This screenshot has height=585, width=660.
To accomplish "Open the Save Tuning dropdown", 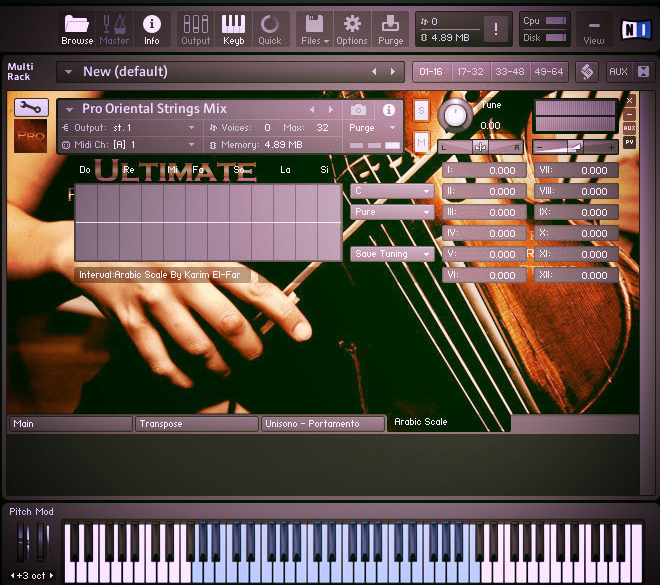I will pyautogui.click(x=392, y=254).
